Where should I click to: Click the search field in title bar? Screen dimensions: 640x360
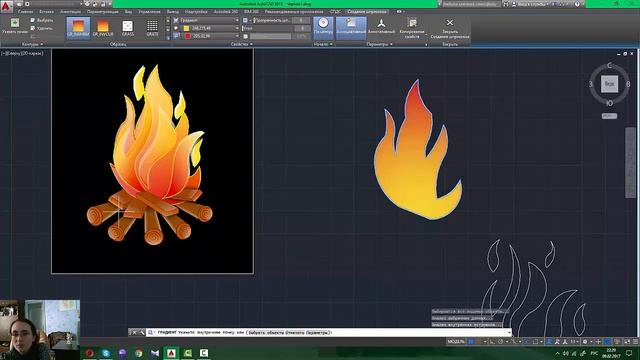(x=471, y=4)
